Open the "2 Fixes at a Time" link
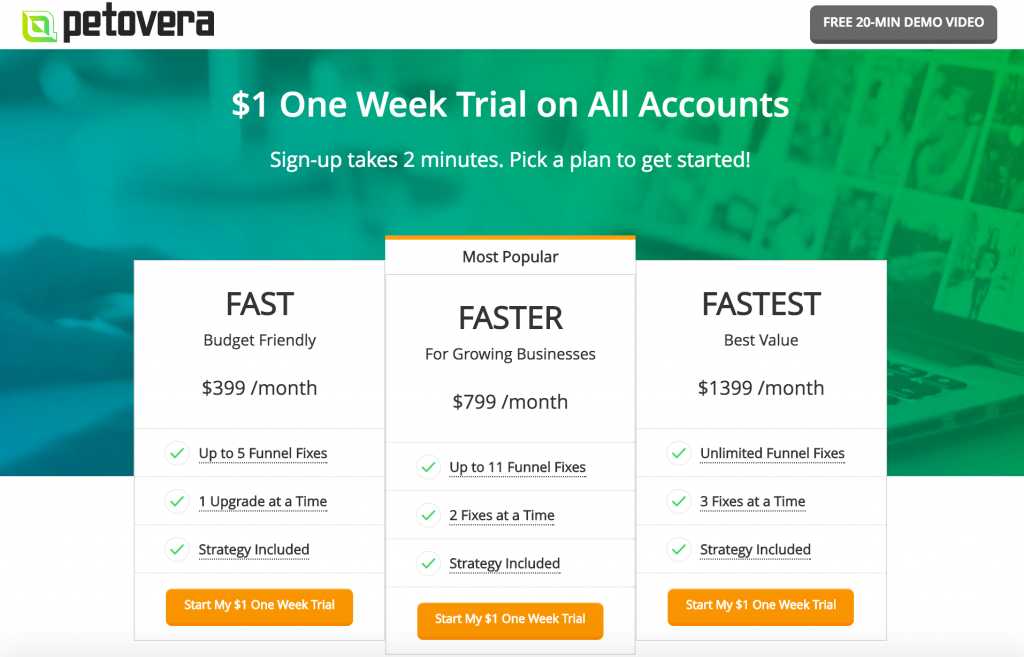This screenshot has height=657, width=1024. (x=502, y=515)
